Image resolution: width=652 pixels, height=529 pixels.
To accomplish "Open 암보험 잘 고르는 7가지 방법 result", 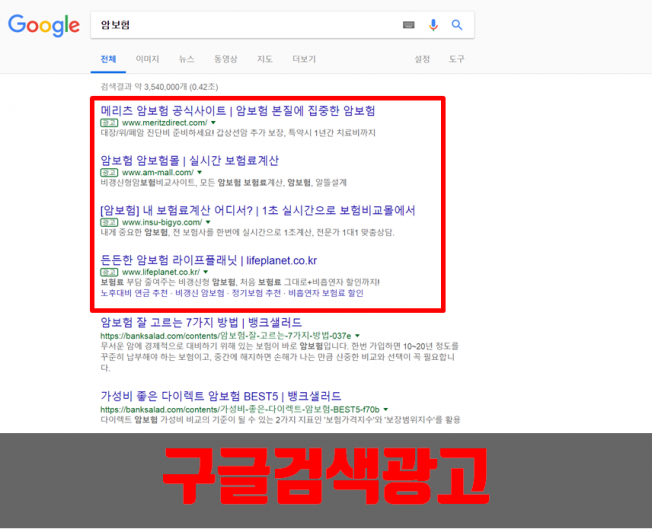I will point(201,323).
